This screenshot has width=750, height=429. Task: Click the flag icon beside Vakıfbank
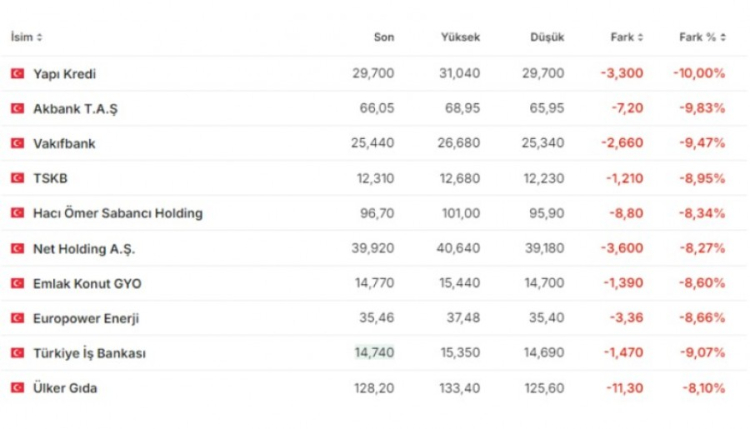tap(17, 143)
